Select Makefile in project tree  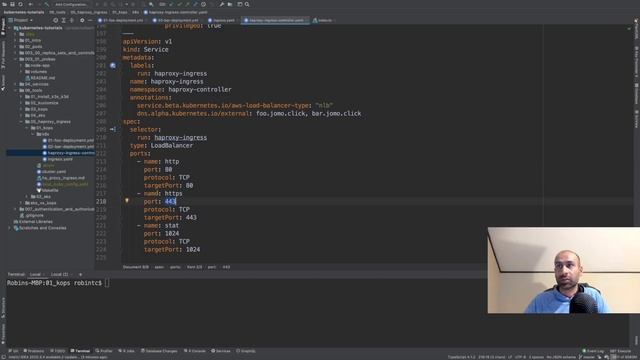(x=48, y=191)
